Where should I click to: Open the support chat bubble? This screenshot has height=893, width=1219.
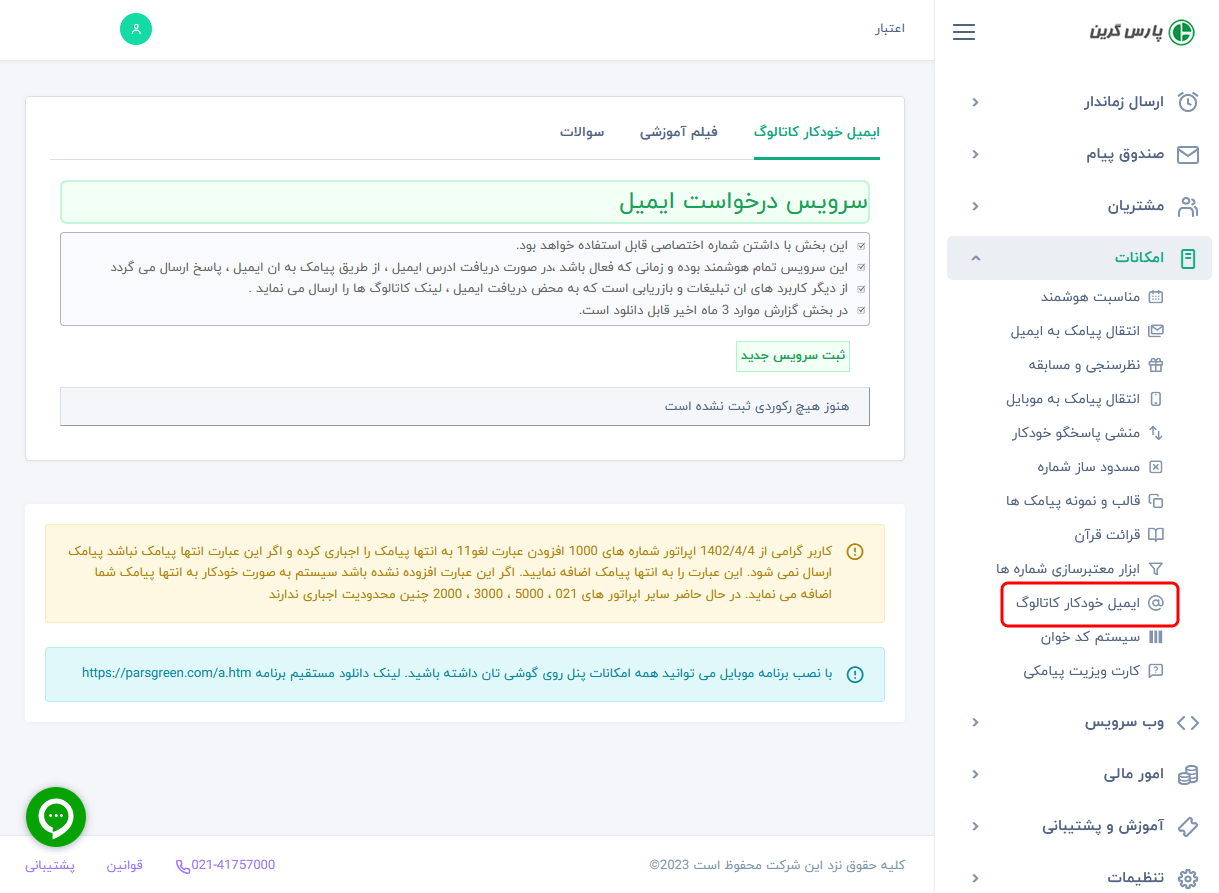point(55,816)
